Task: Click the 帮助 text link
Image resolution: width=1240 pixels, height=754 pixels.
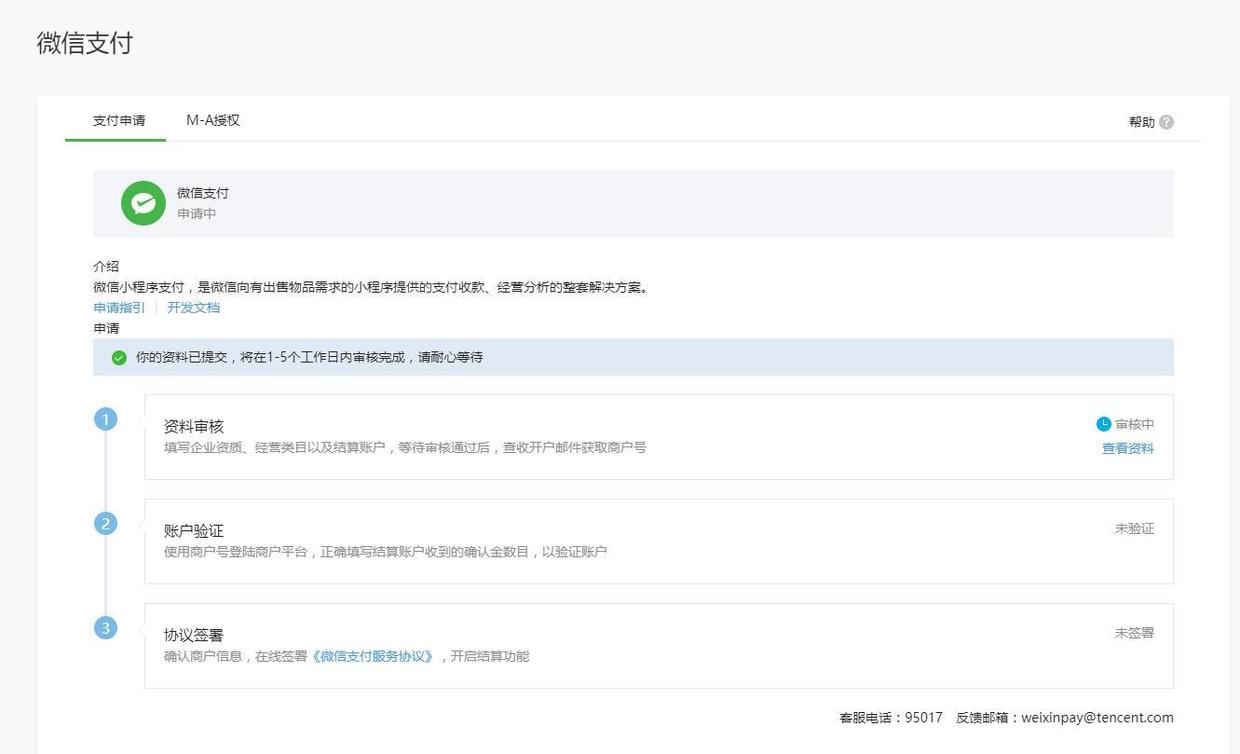Action: click(x=1142, y=122)
